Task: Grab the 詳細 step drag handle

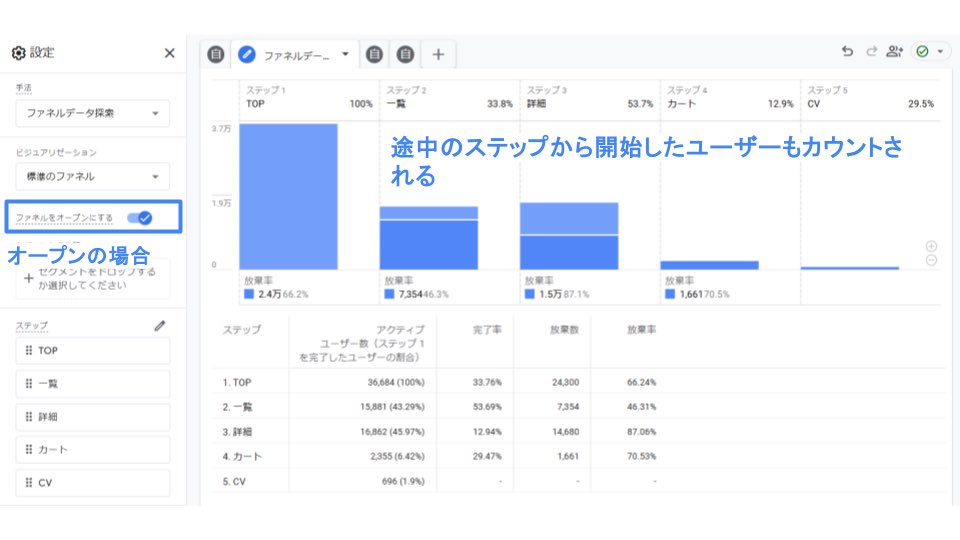Action: [28, 416]
